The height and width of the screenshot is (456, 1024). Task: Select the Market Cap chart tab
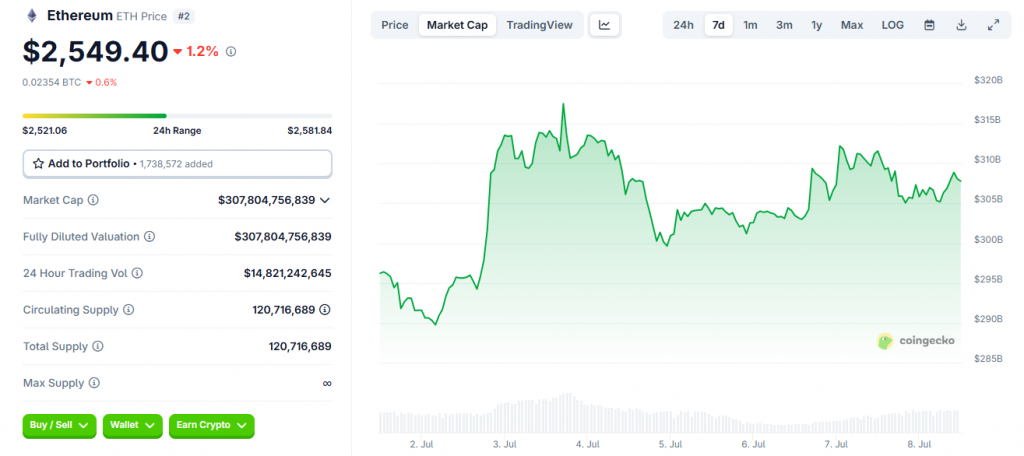(x=457, y=25)
